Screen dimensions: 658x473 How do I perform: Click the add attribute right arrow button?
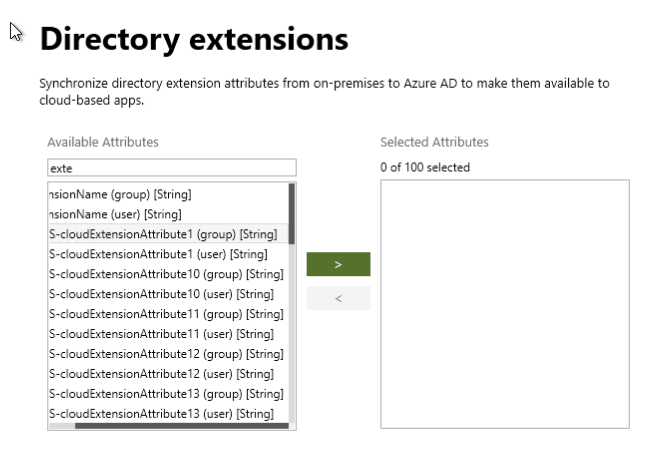338,264
